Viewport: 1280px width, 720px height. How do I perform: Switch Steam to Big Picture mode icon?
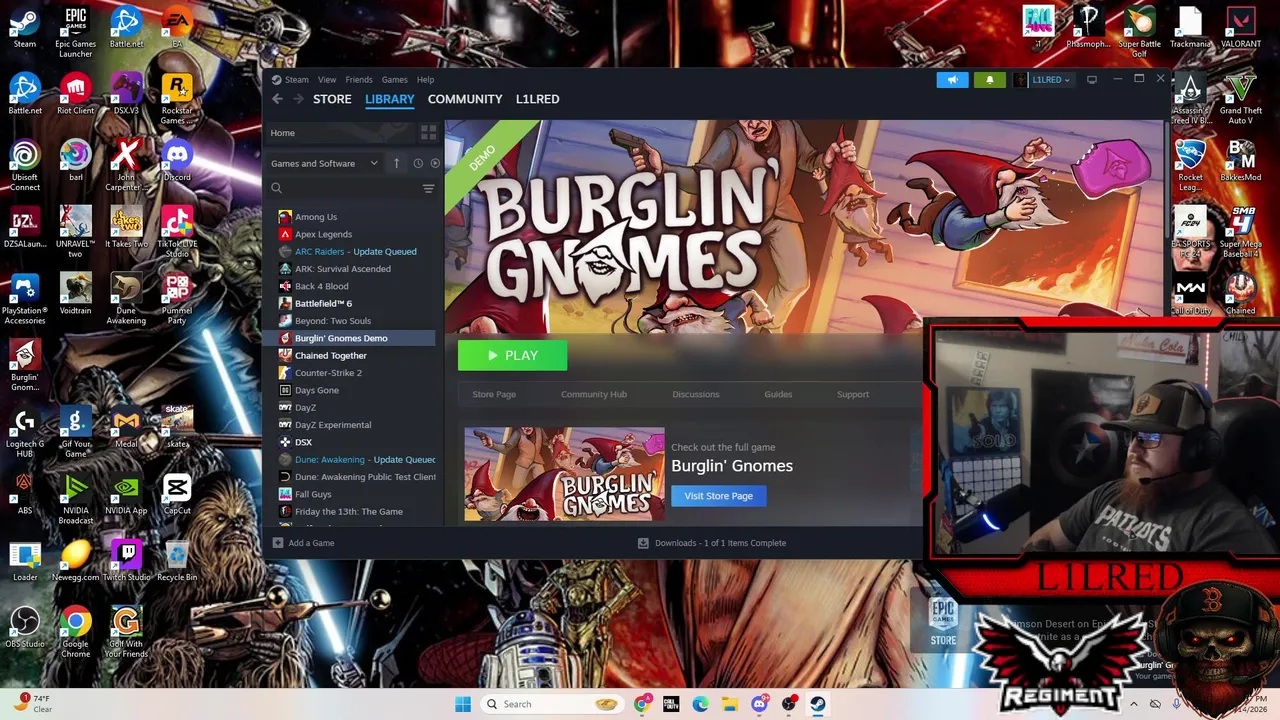tap(1092, 80)
